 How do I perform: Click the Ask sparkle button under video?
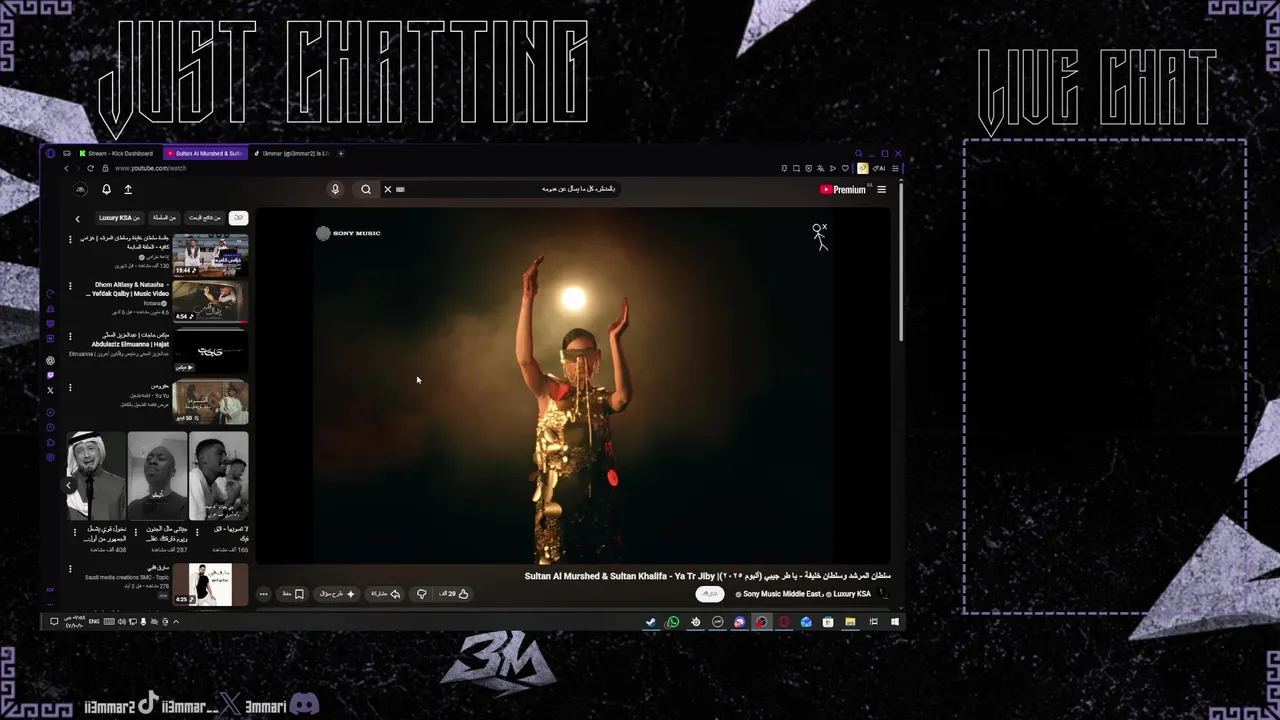(337, 594)
